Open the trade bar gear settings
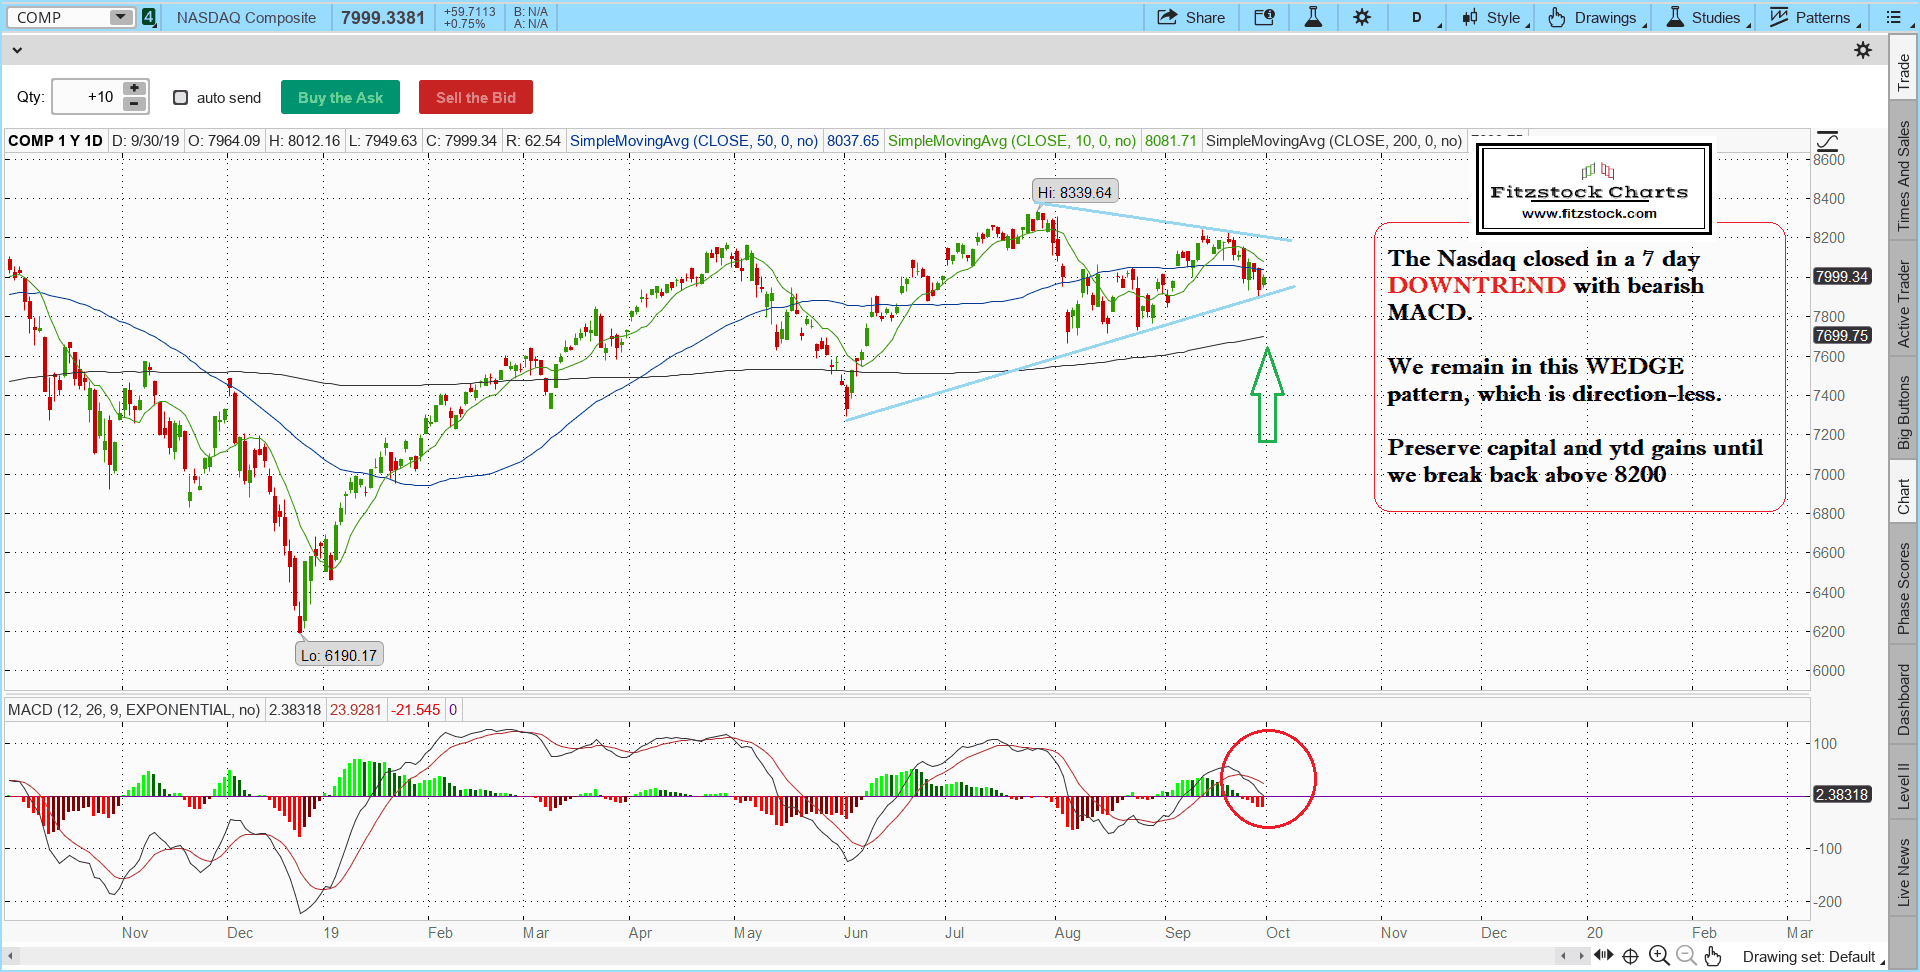The image size is (1920, 972). coord(1863,50)
